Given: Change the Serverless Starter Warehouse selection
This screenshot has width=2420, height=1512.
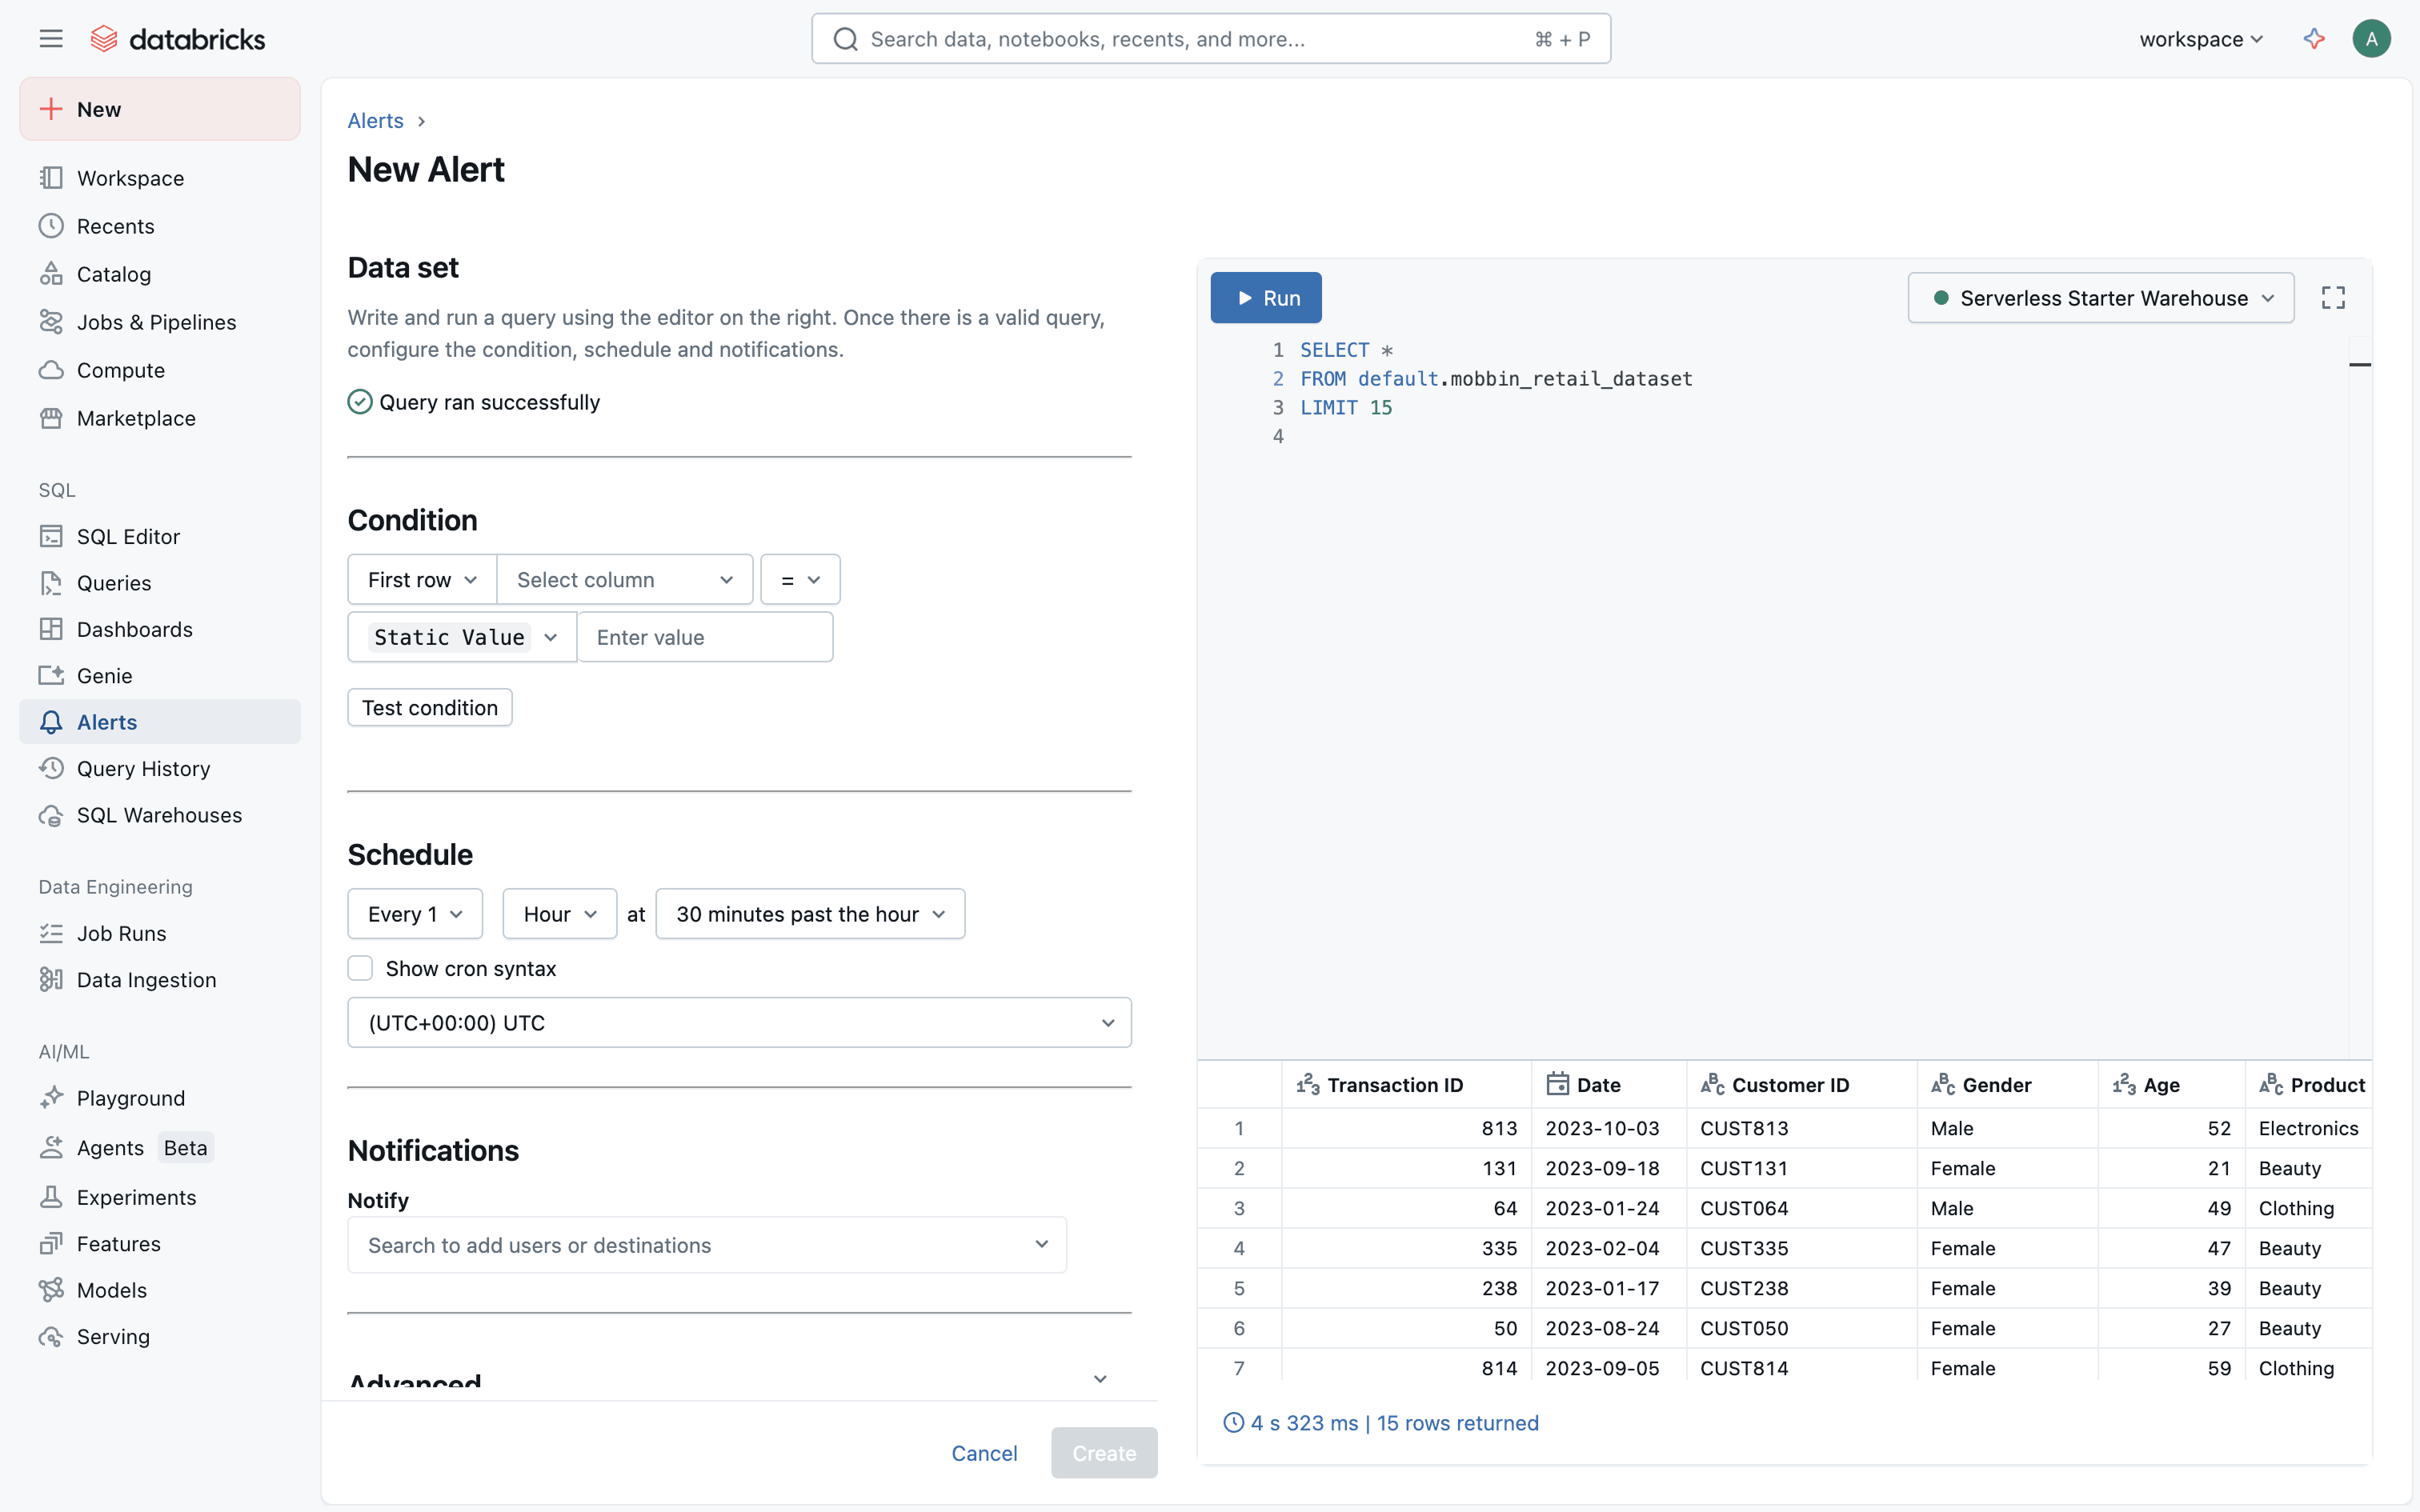Looking at the screenshot, I should click(x=2100, y=298).
